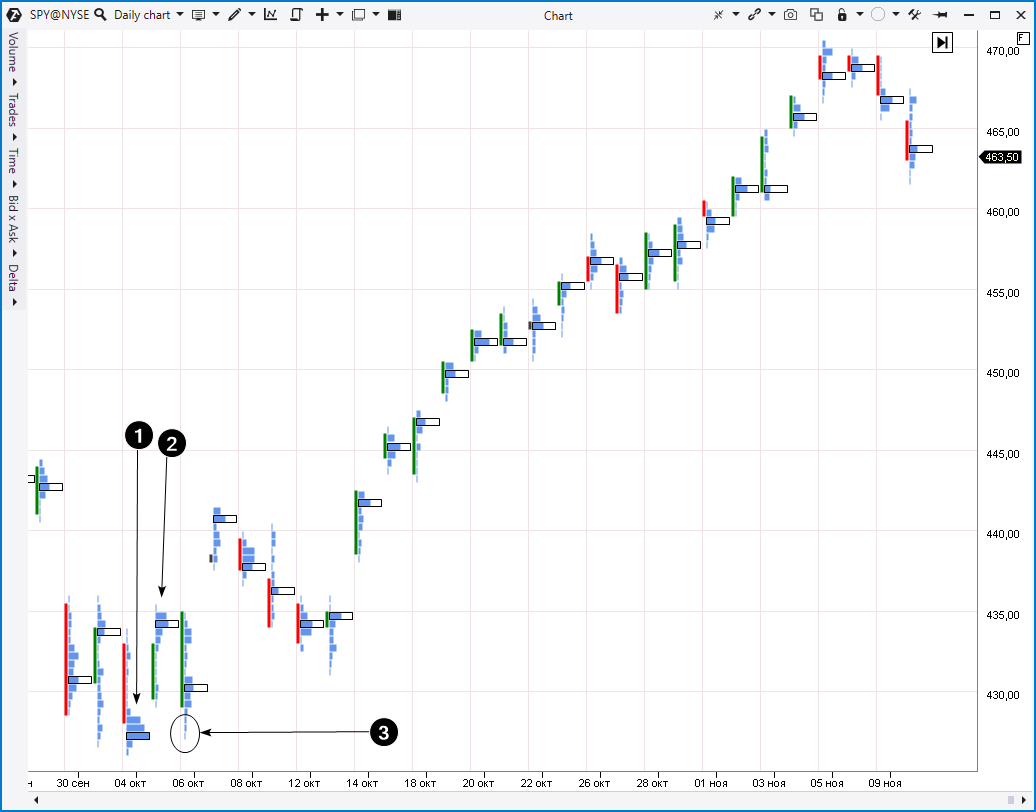Image resolution: width=1036 pixels, height=812 pixels.
Task: Expand dropdown arrow beside the lock icon
Action: 859,15
